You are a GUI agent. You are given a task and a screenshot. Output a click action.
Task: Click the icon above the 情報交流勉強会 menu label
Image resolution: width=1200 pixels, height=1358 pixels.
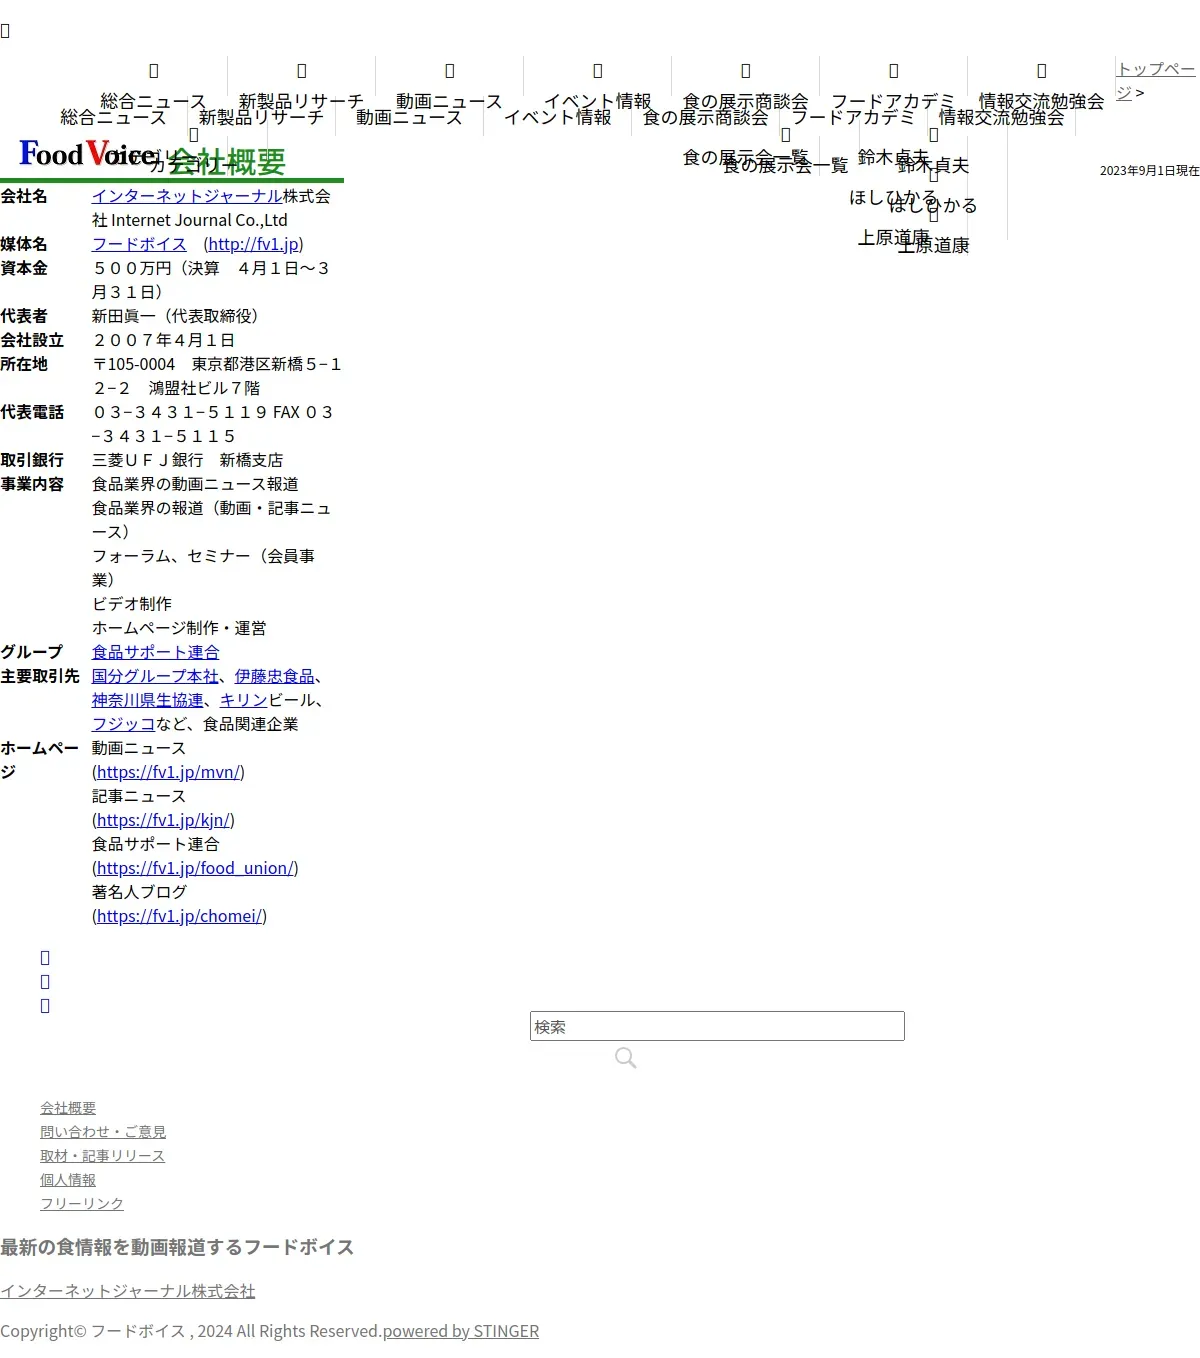(1042, 71)
